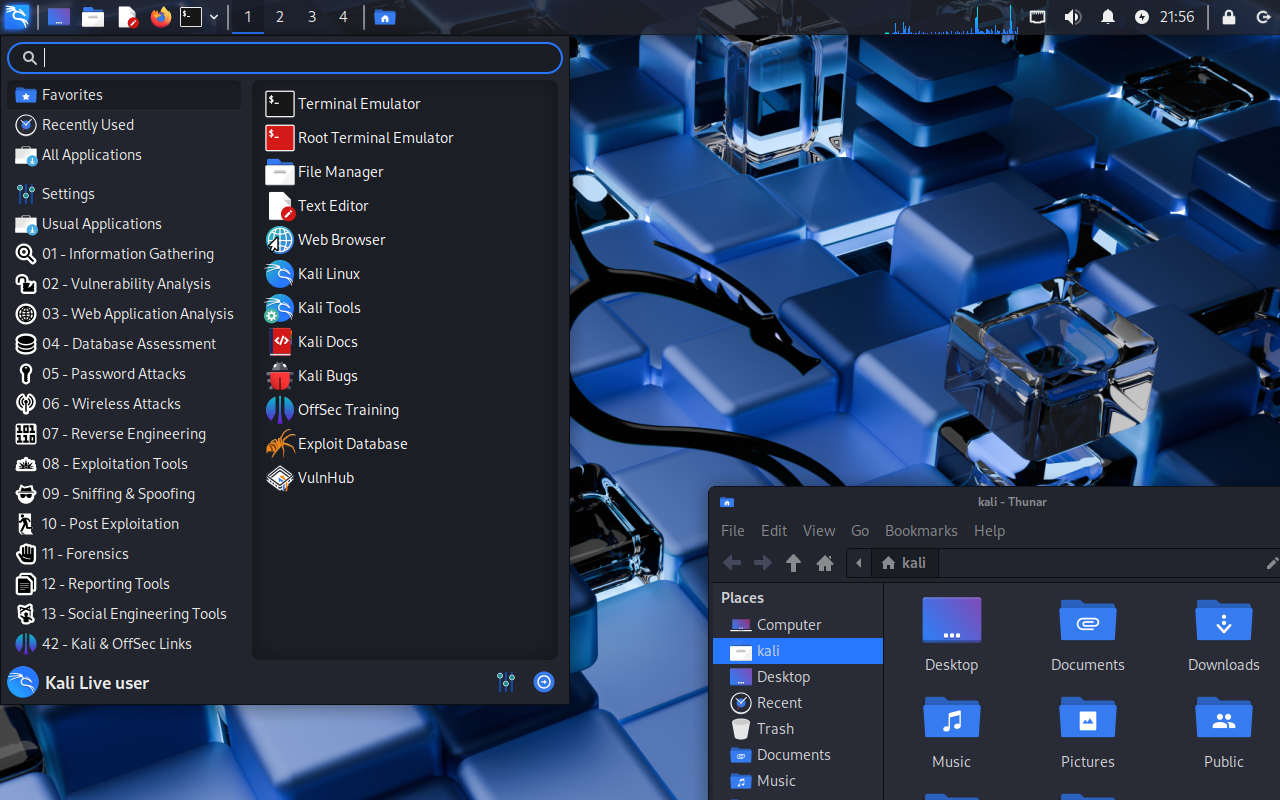Open the notifications bell icon
This screenshot has height=800, width=1280.
(x=1108, y=17)
